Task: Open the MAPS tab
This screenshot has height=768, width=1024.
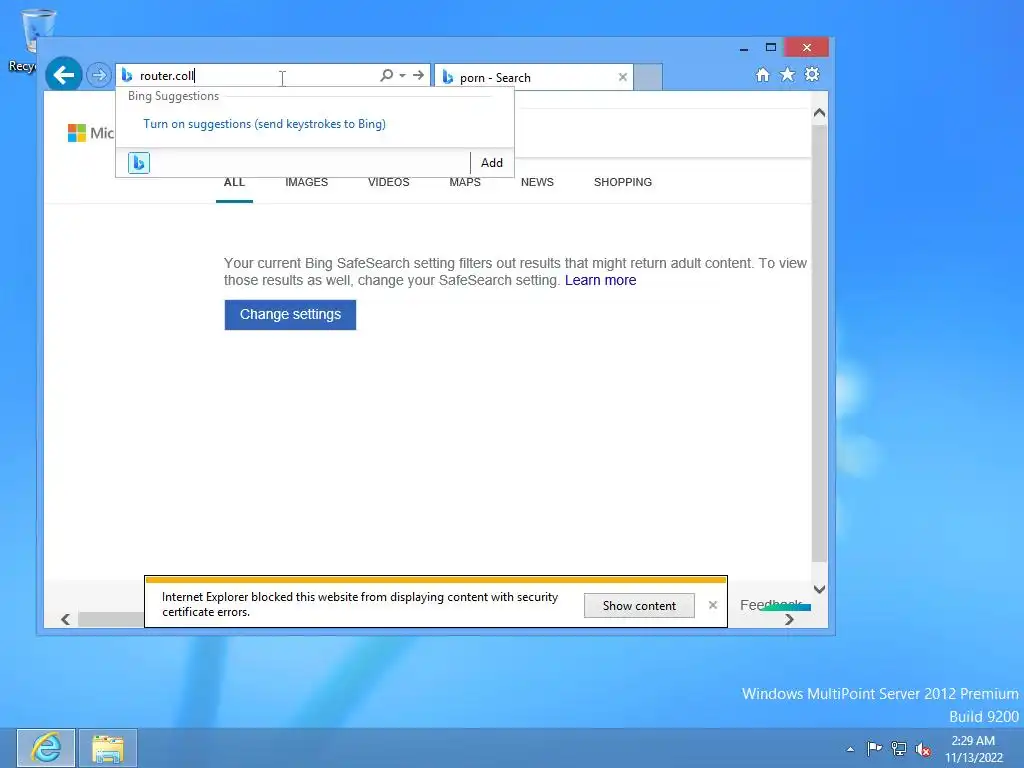Action: [x=465, y=182]
